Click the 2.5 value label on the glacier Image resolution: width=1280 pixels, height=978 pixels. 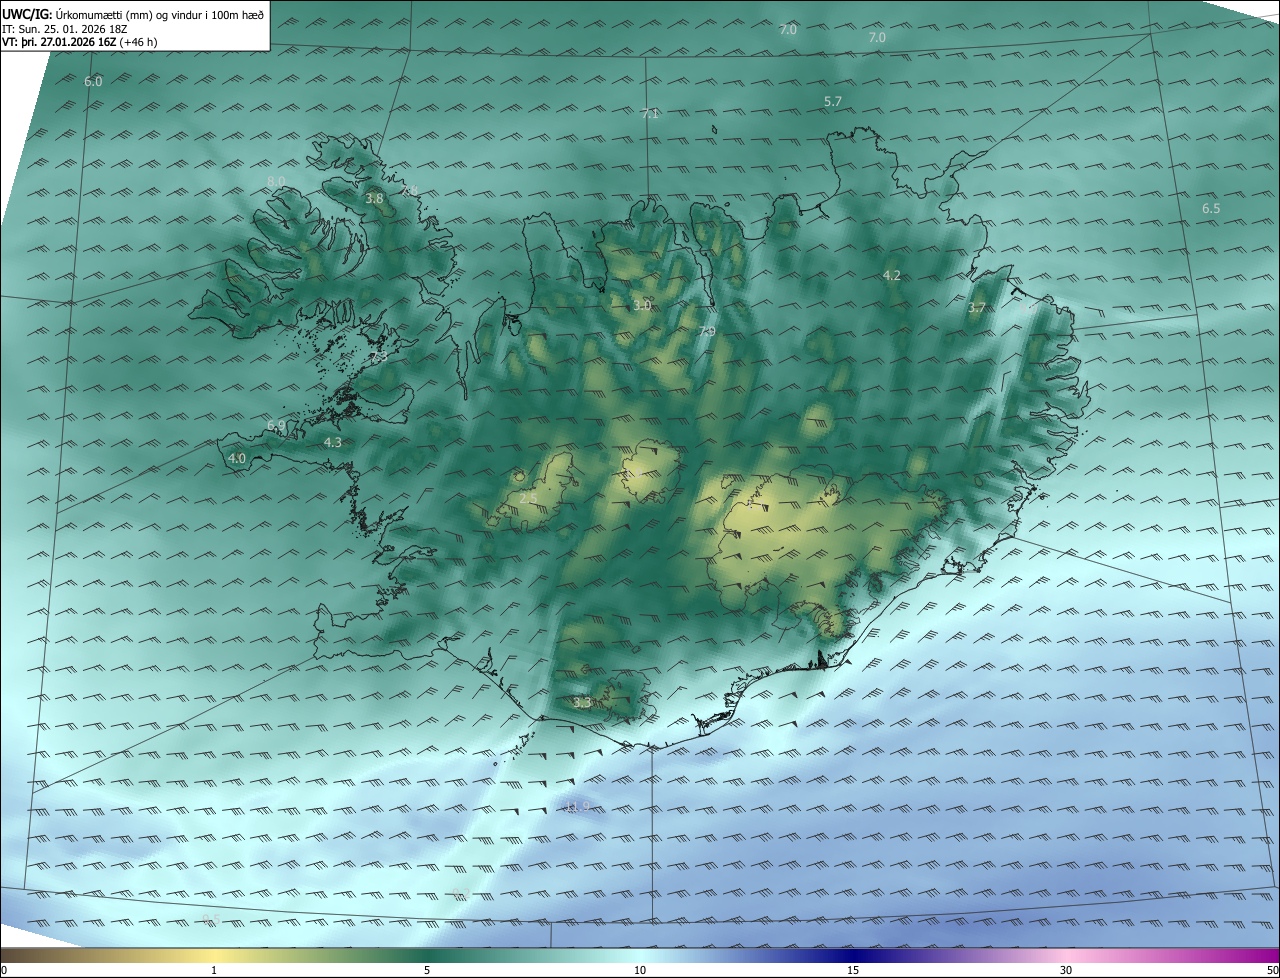528,498
